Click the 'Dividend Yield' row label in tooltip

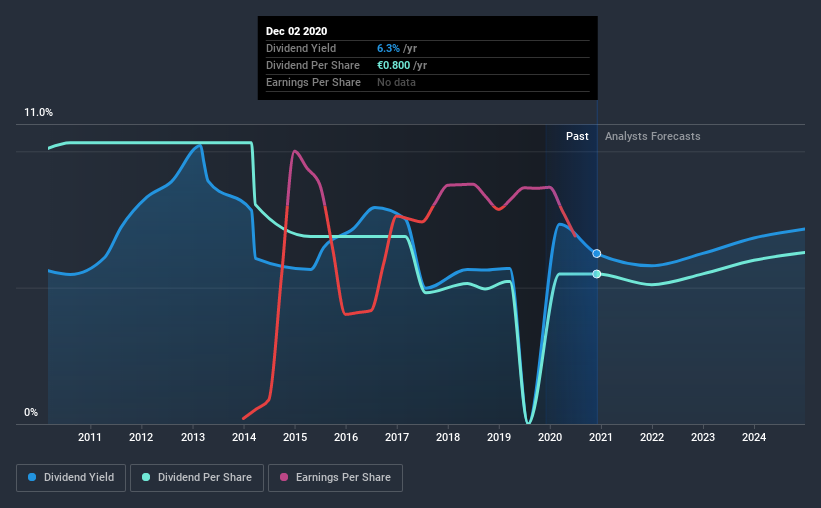pos(301,48)
